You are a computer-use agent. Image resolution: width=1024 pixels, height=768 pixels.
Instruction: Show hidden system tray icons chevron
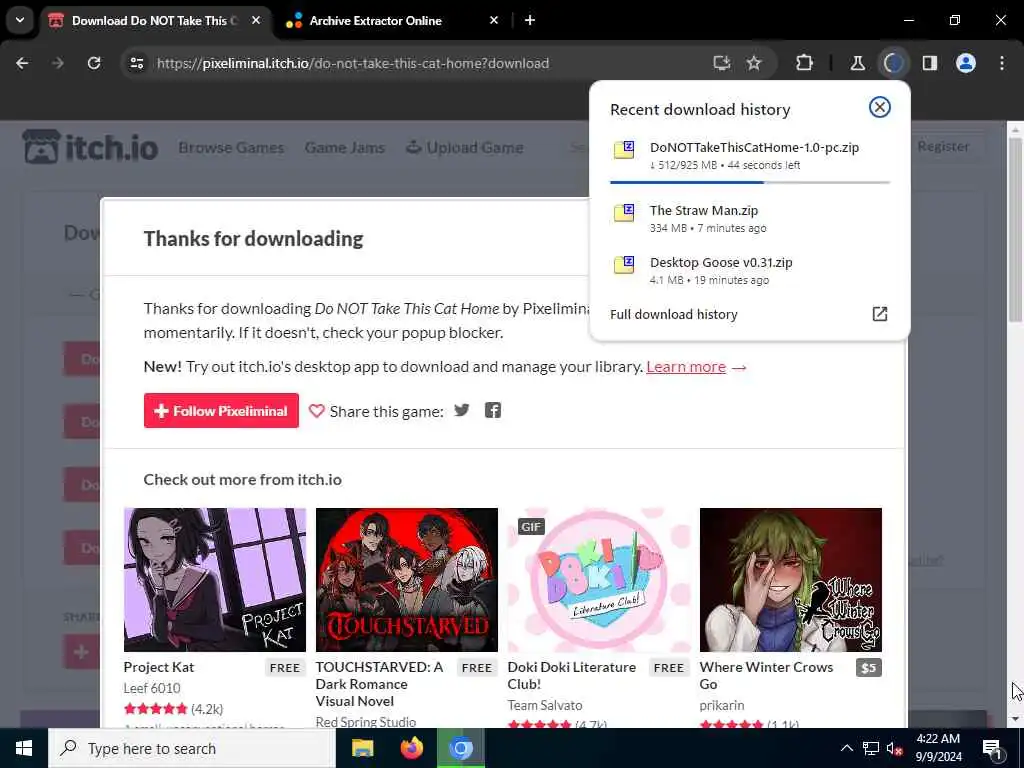tap(846, 748)
